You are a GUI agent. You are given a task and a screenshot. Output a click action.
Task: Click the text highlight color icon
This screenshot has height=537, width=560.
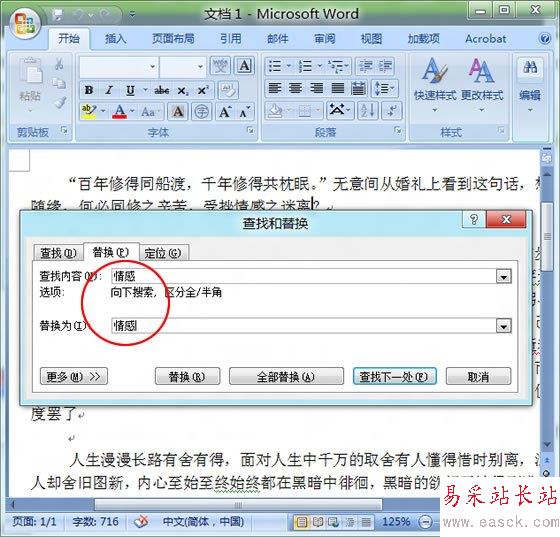88,111
